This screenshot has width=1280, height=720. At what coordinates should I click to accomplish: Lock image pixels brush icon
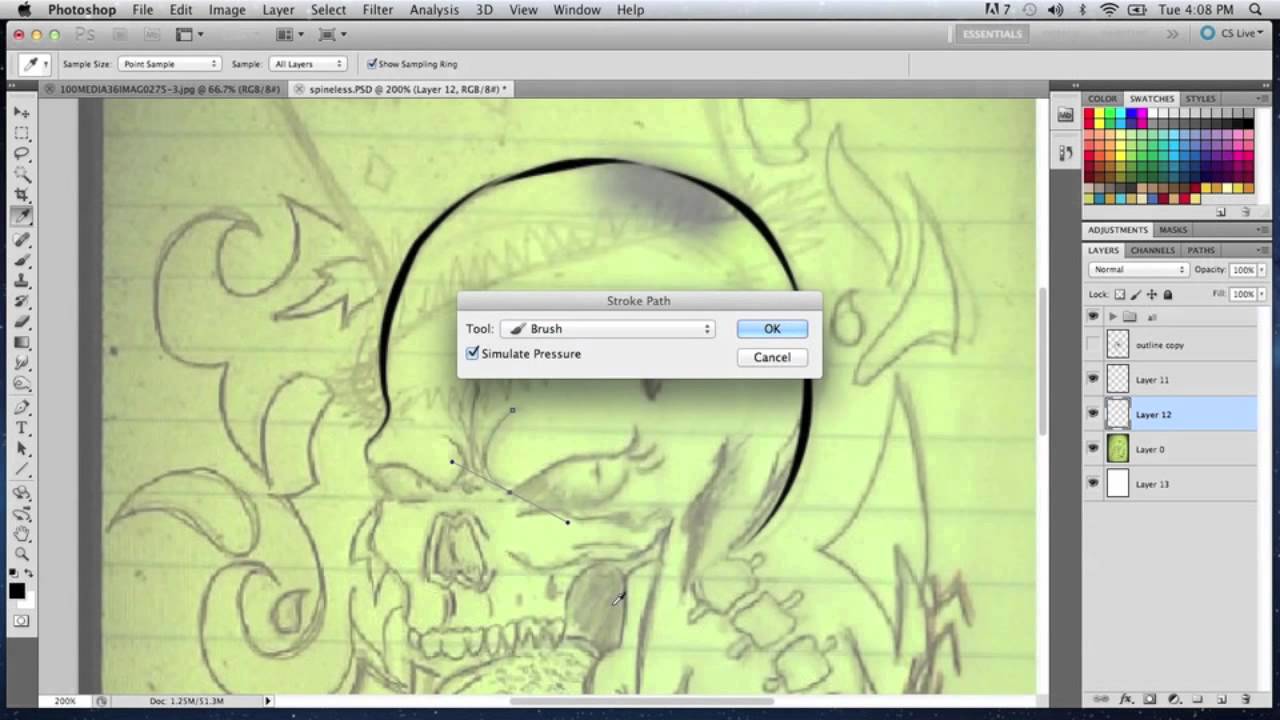1136,295
